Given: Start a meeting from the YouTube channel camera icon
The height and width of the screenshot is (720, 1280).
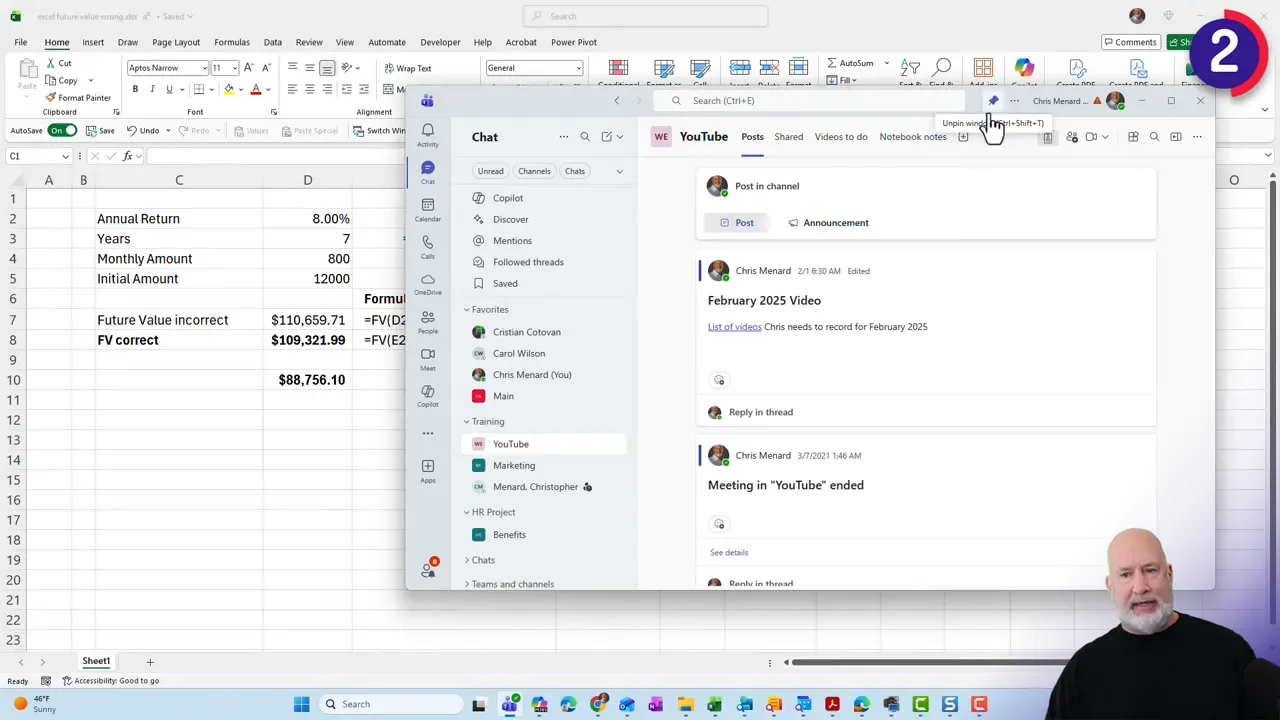Looking at the screenshot, I should 1090,136.
